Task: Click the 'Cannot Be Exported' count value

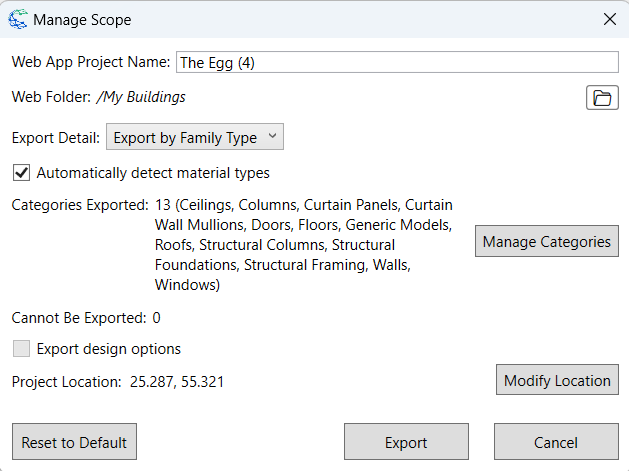Action: click(156, 318)
